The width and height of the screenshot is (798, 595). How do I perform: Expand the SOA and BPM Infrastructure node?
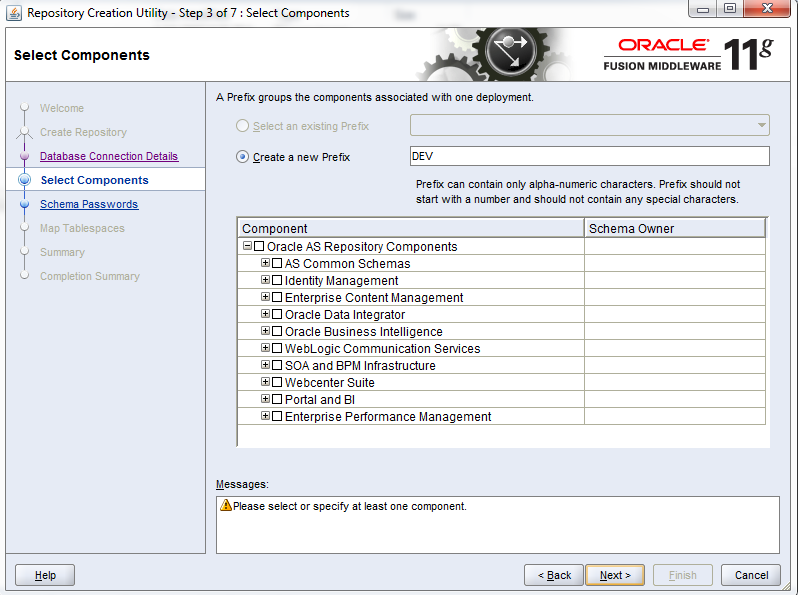pos(265,365)
